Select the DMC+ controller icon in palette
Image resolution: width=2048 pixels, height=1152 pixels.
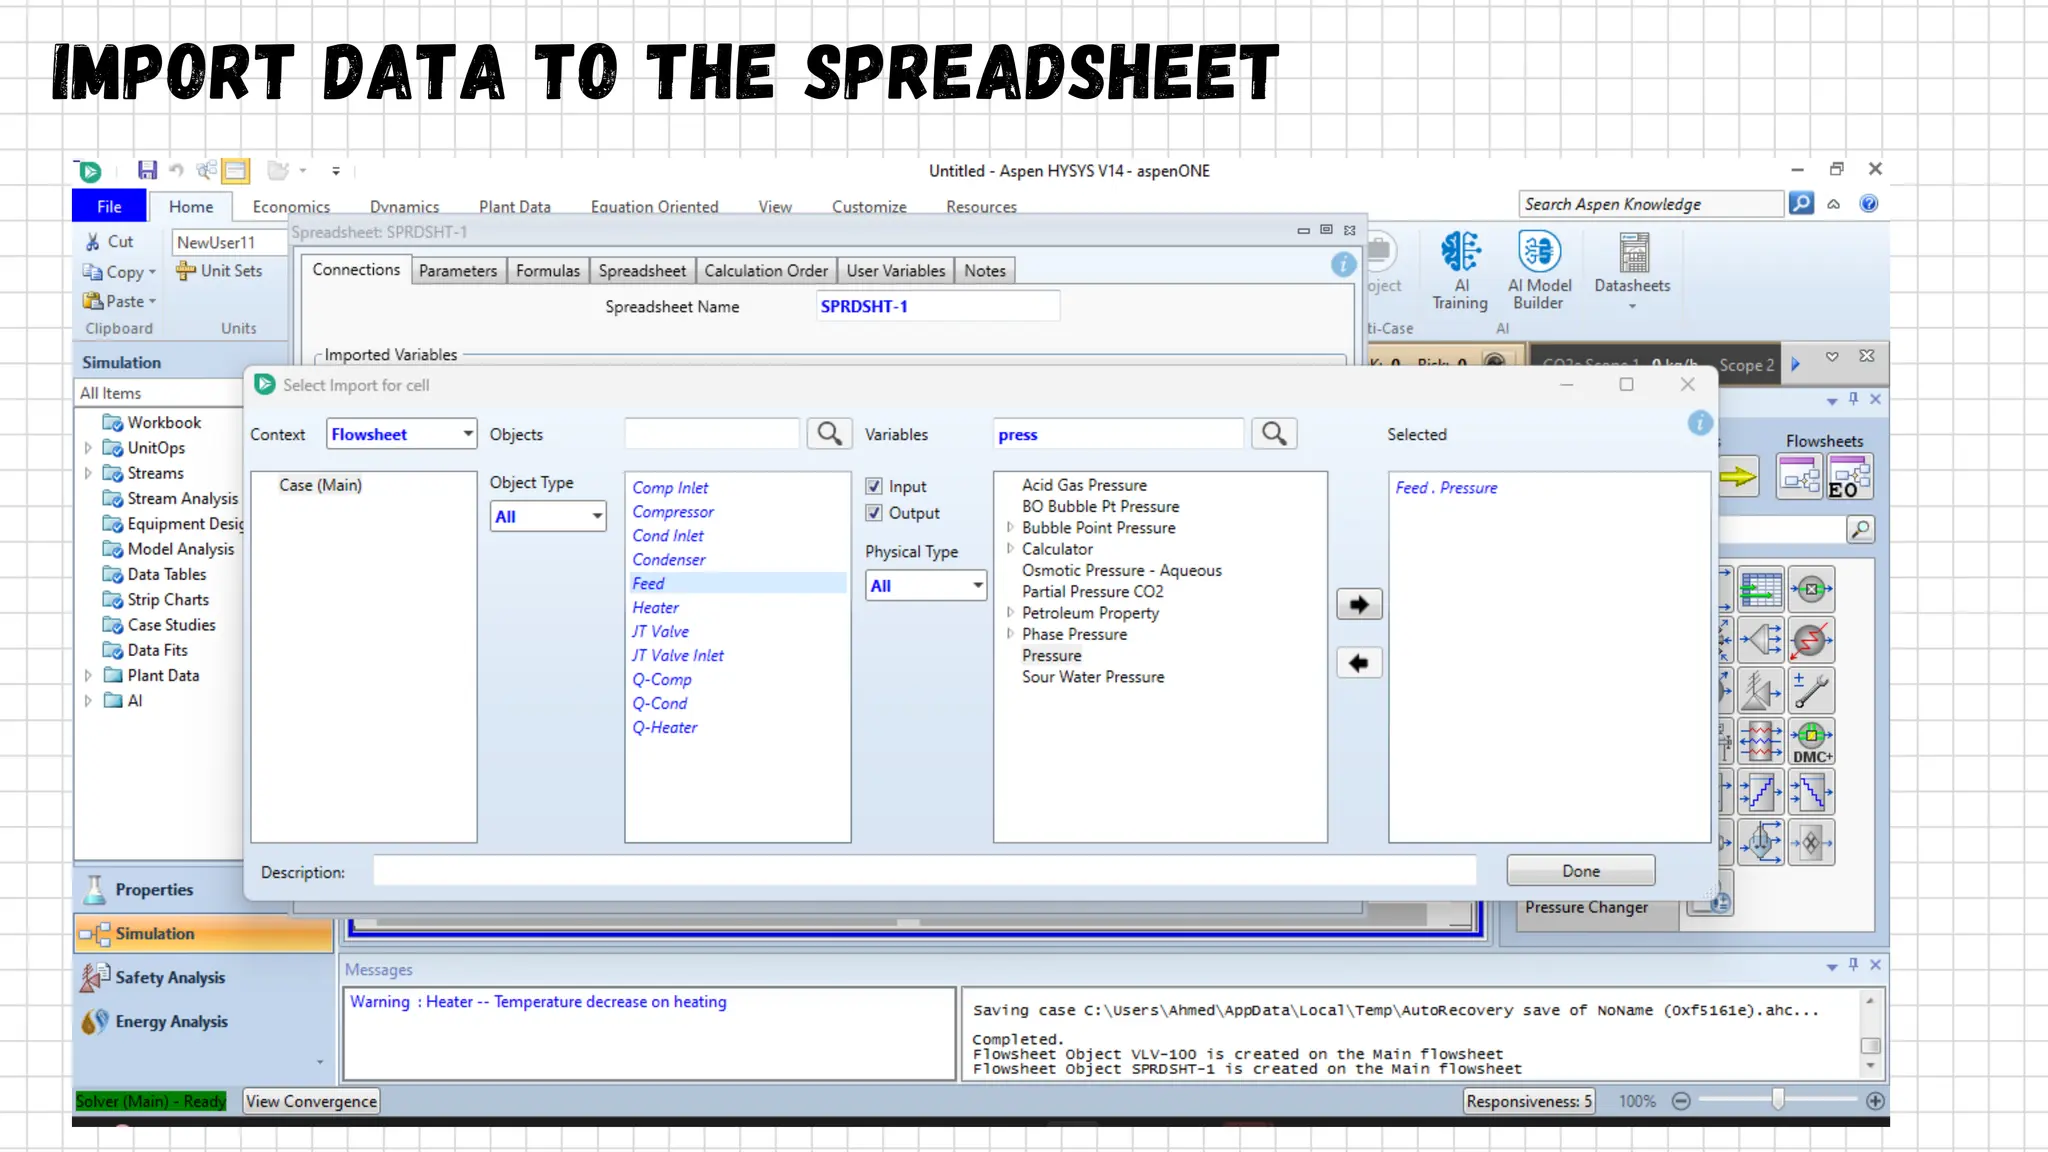coord(1811,741)
